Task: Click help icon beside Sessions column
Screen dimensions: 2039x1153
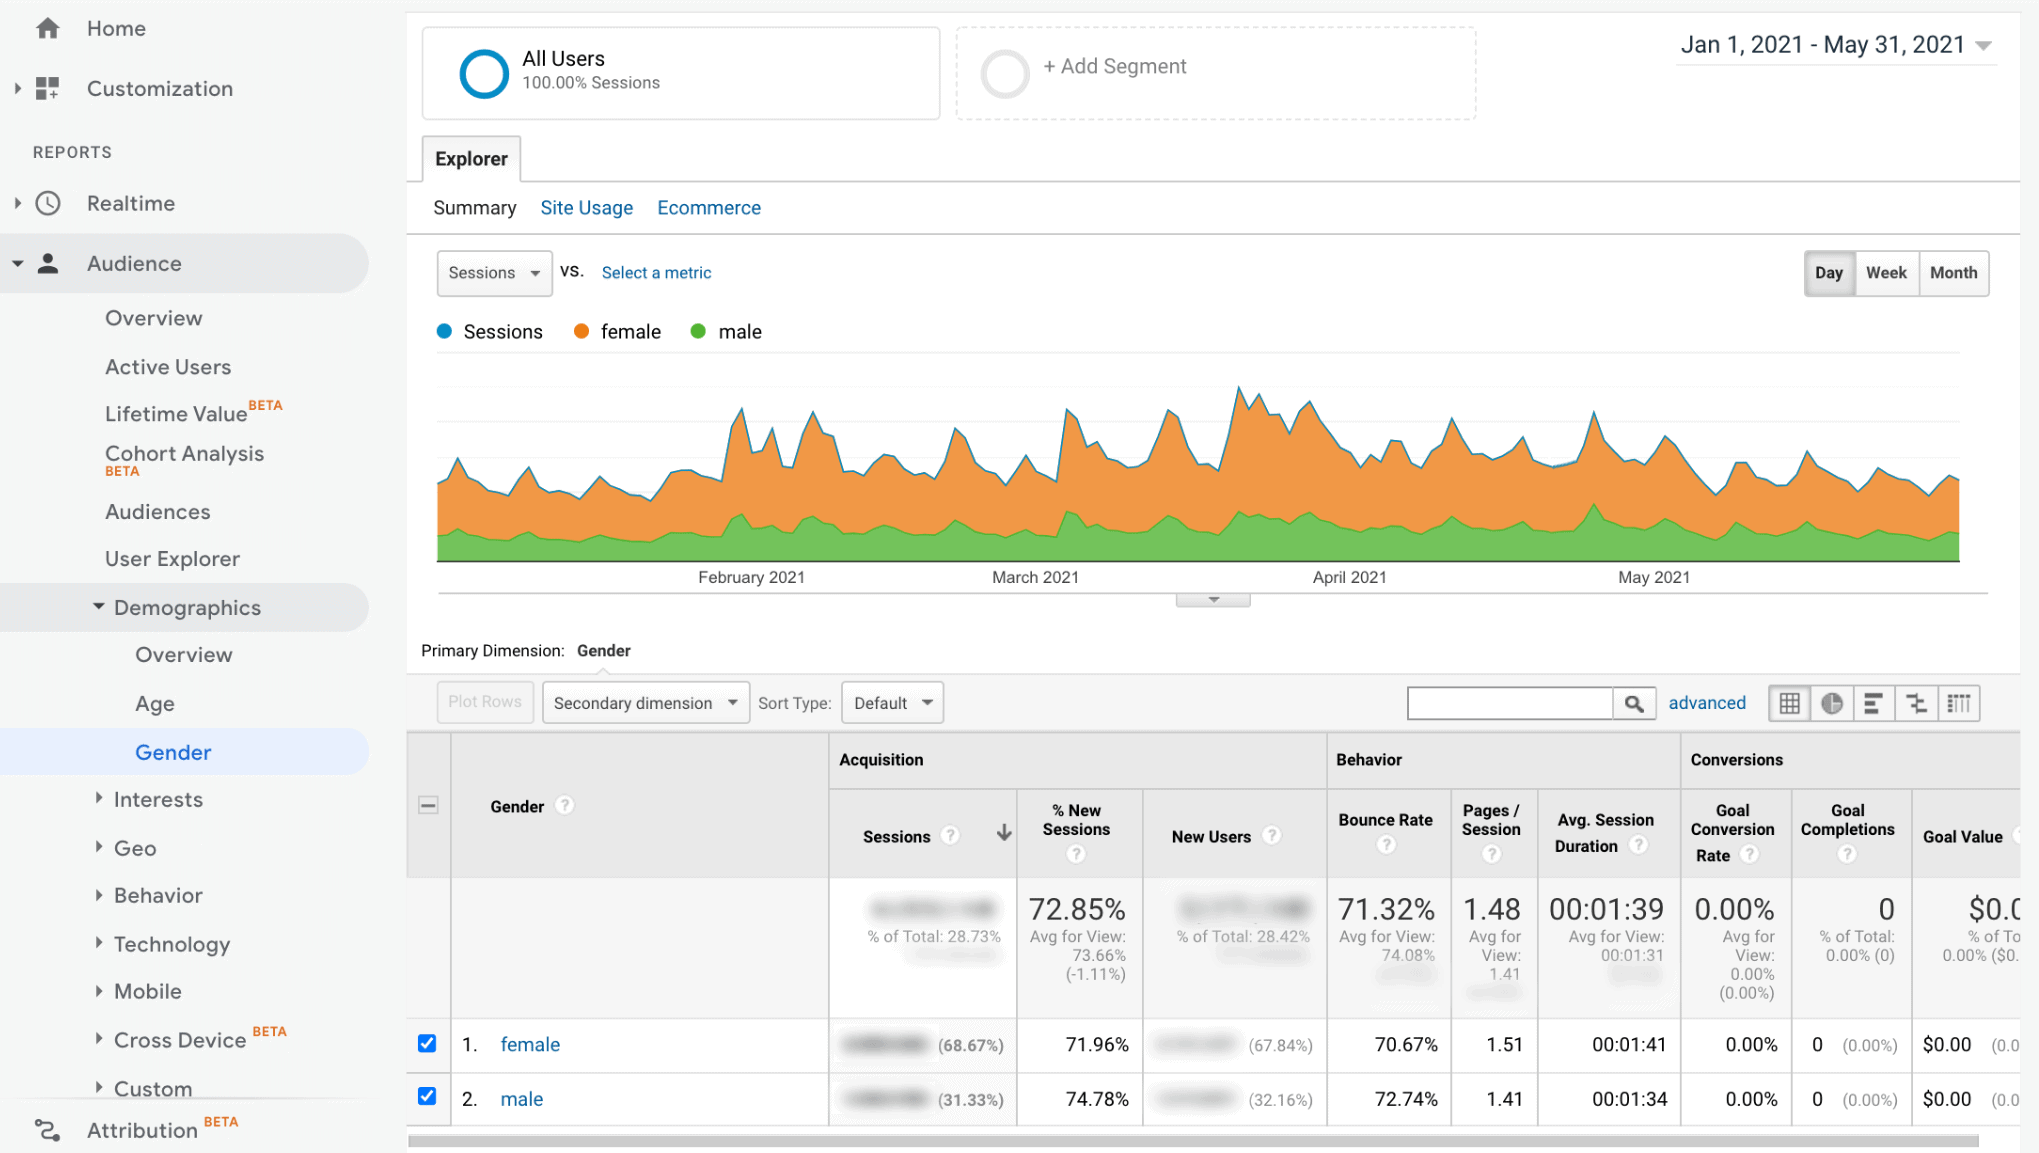Action: click(x=950, y=835)
